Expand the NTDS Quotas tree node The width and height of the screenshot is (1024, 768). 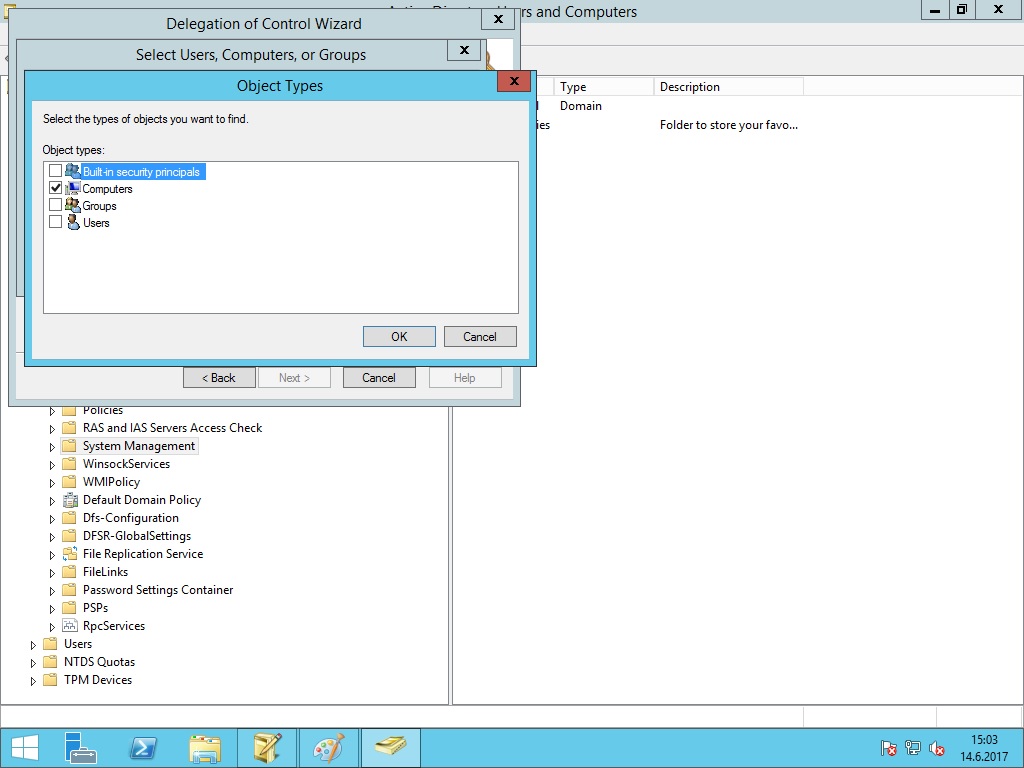pos(34,663)
